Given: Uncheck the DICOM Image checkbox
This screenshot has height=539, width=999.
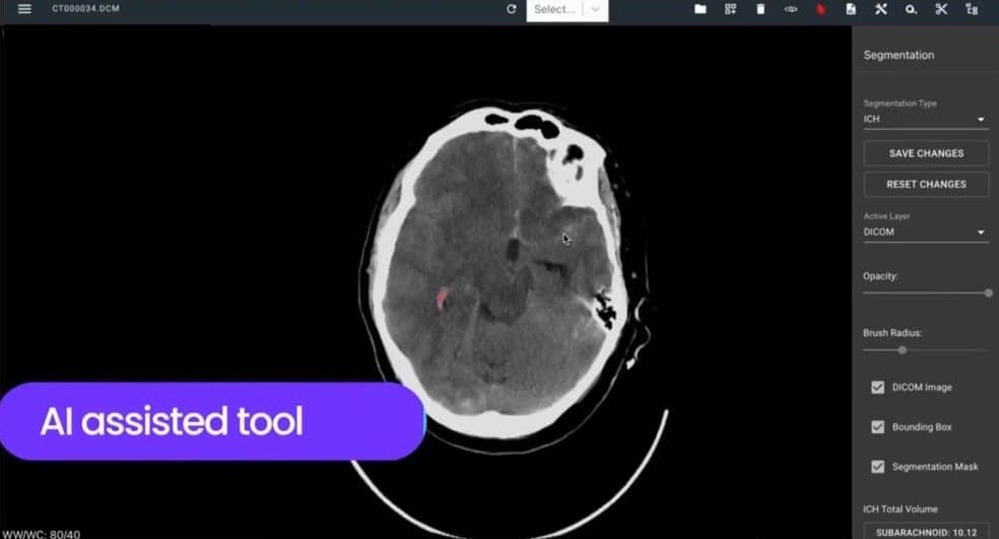Looking at the screenshot, I should coord(878,387).
